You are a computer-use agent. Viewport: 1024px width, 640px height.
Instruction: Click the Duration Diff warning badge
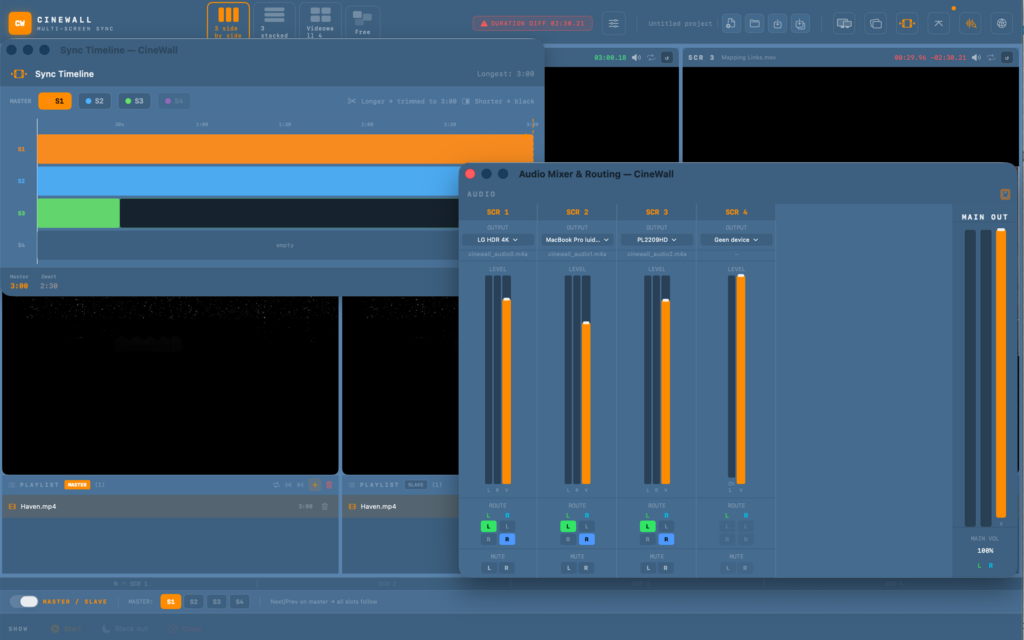coord(533,24)
